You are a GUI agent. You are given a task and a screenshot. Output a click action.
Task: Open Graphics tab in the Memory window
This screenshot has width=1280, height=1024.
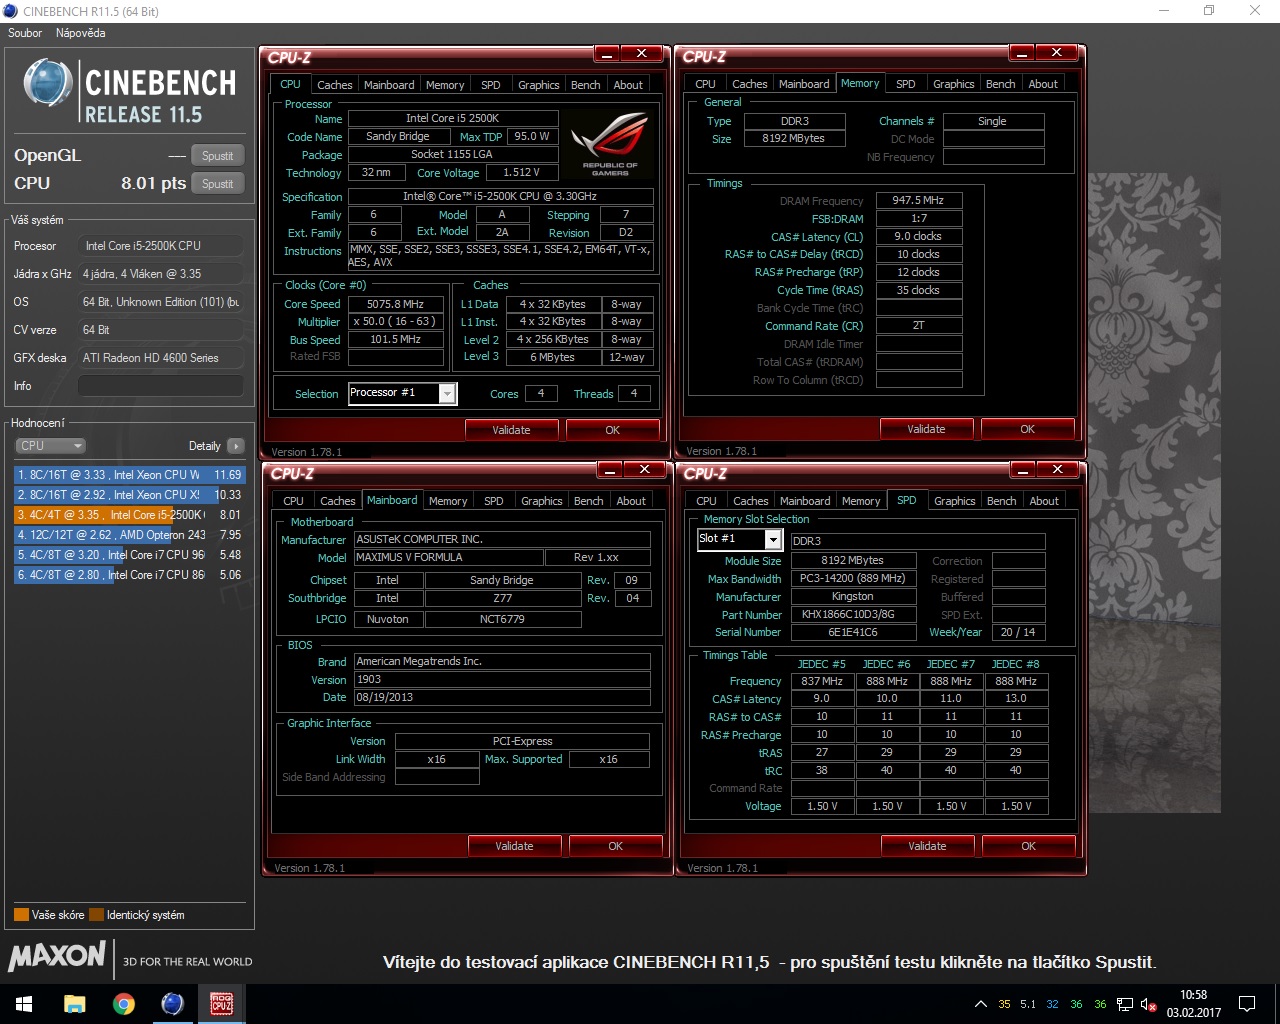coord(953,84)
